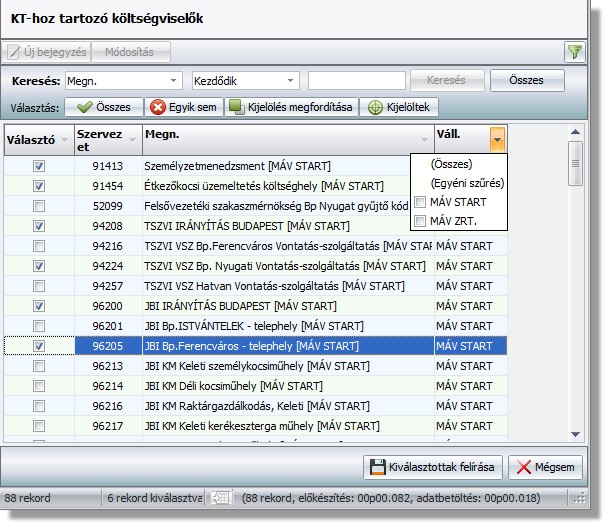Save with Kiválasztottak felírása button
This screenshot has width=606, height=525.
point(432,467)
